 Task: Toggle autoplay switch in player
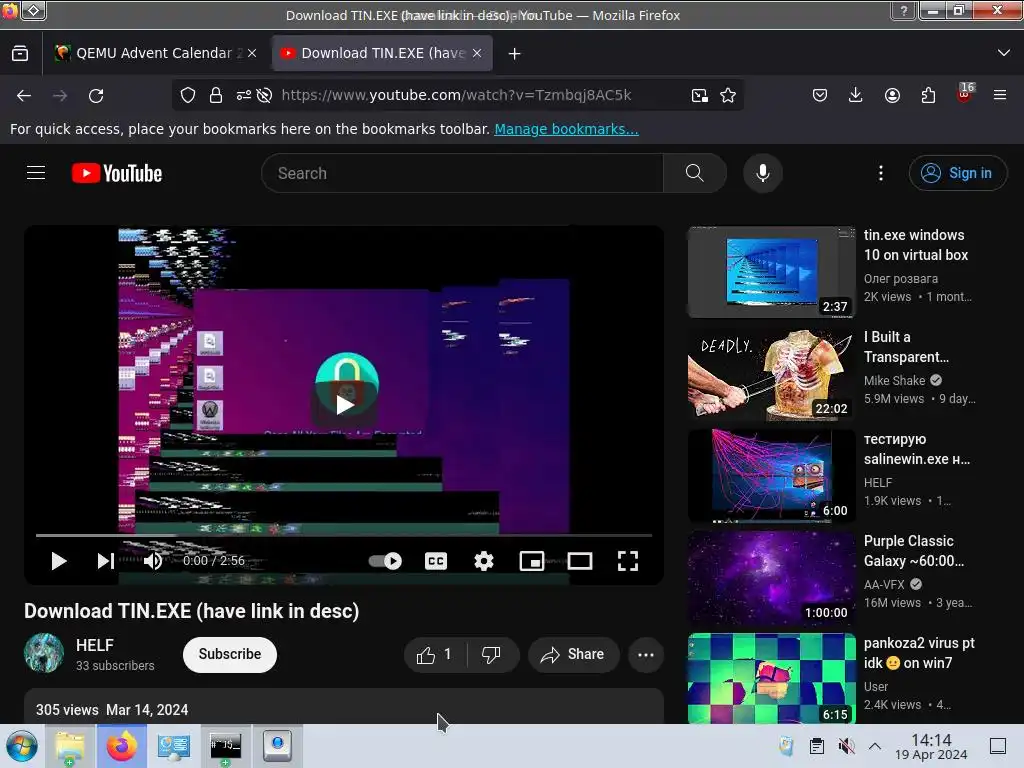click(385, 561)
